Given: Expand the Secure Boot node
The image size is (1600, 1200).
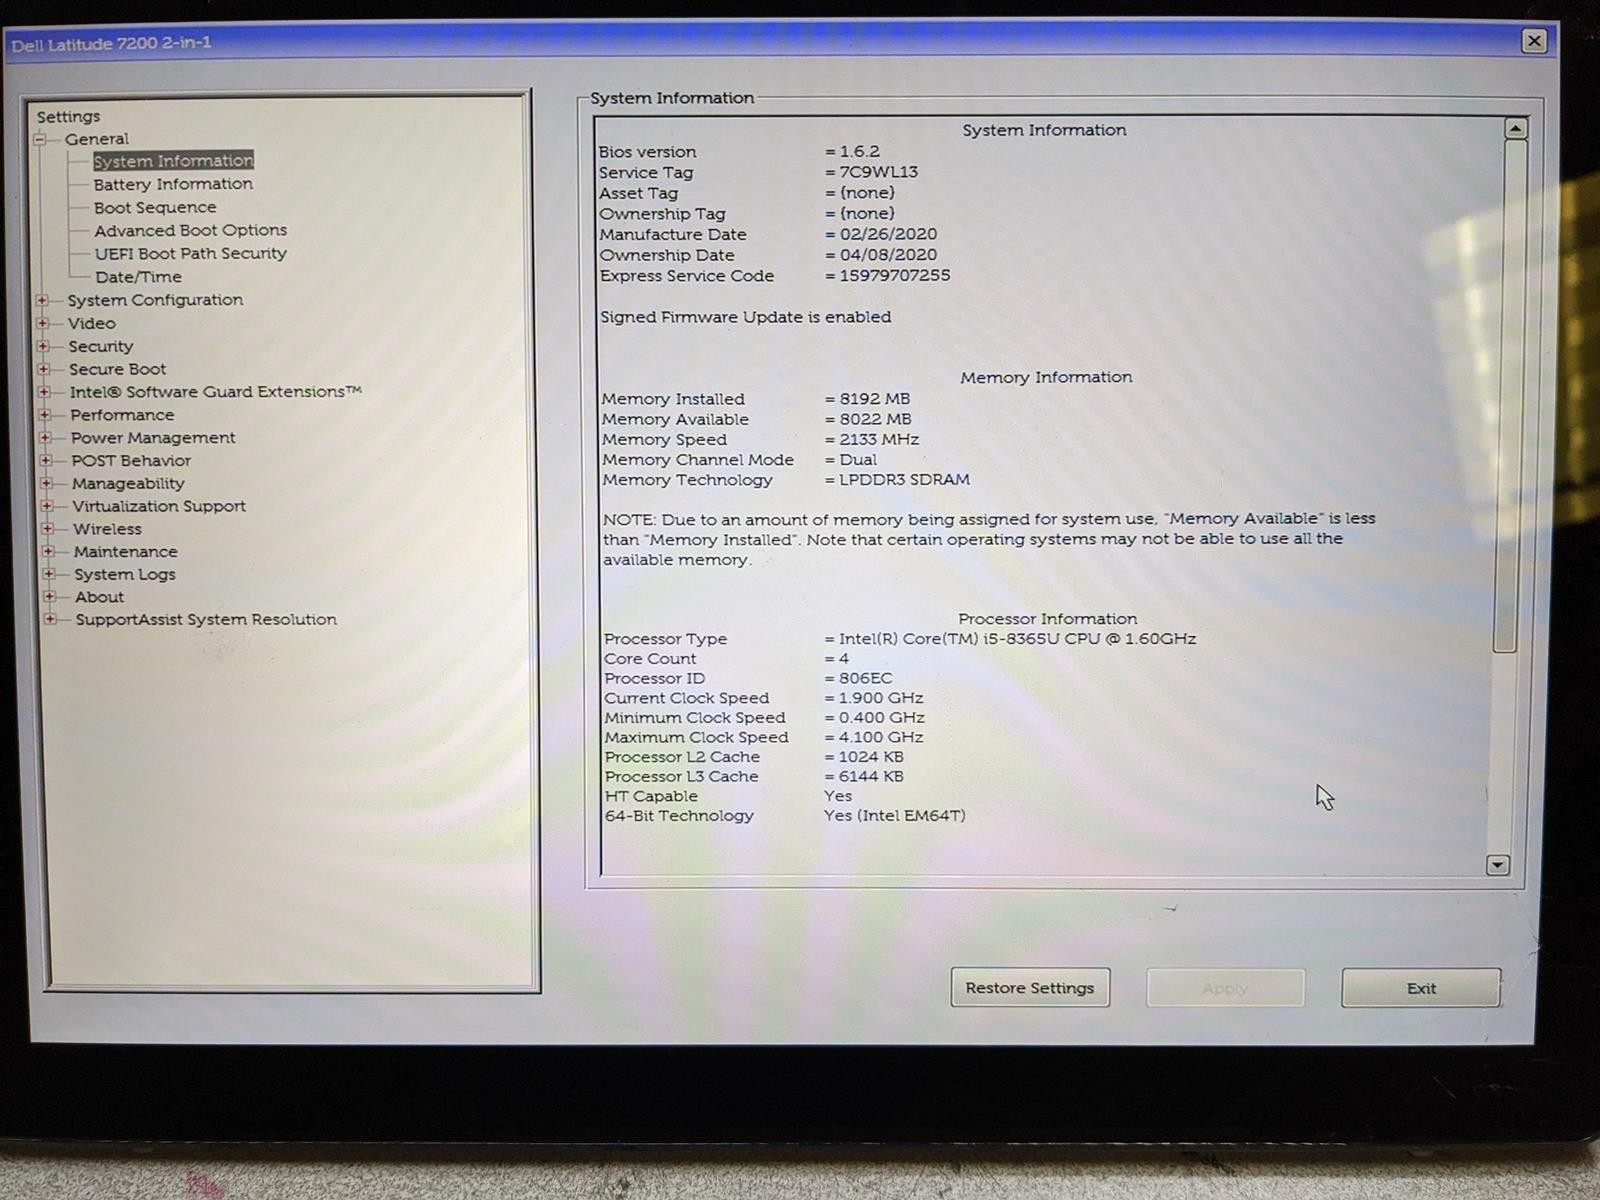Looking at the screenshot, I should [x=43, y=369].
